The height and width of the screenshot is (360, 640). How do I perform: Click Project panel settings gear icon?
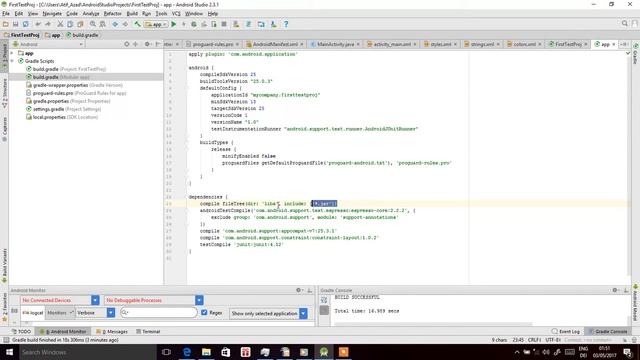tap(147, 44)
